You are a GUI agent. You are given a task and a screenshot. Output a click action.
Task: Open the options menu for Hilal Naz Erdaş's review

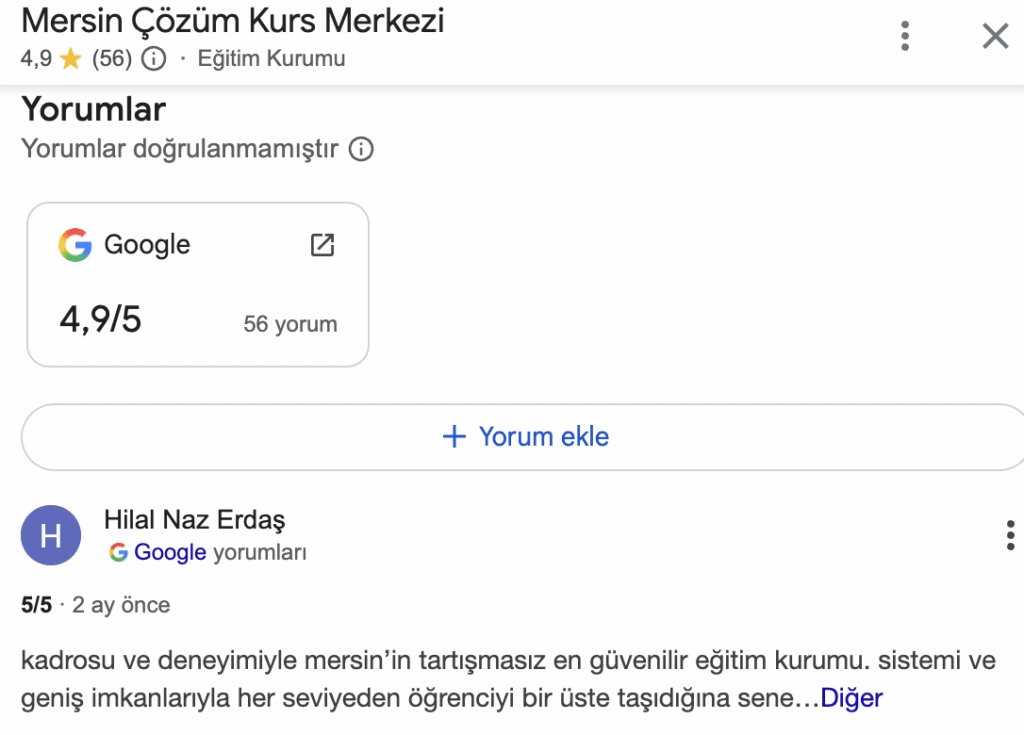click(1010, 536)
